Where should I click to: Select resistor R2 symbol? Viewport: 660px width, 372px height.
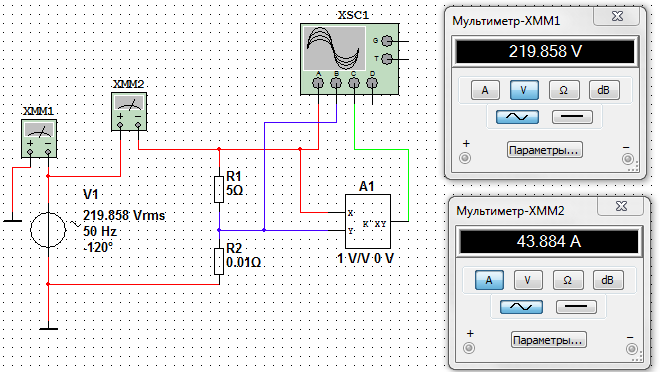point(219,261)
